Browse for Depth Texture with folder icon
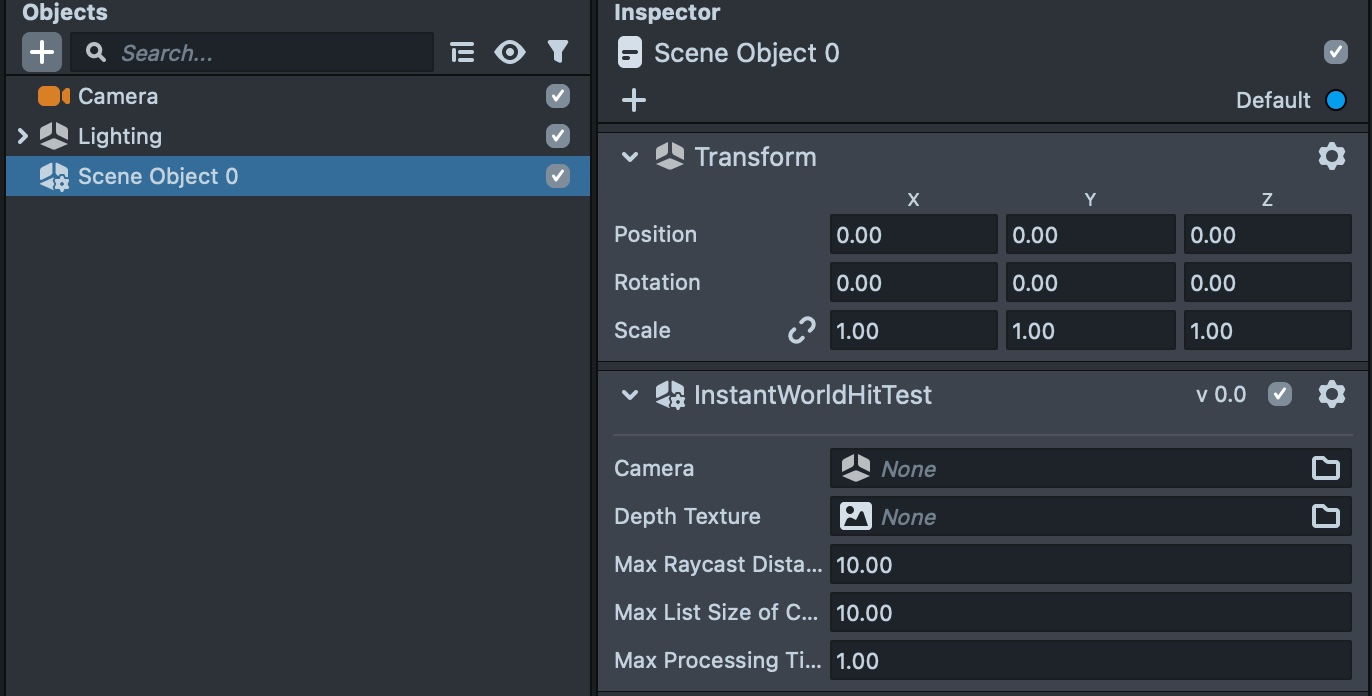The image size is (1372, 696). point(1325,516)
